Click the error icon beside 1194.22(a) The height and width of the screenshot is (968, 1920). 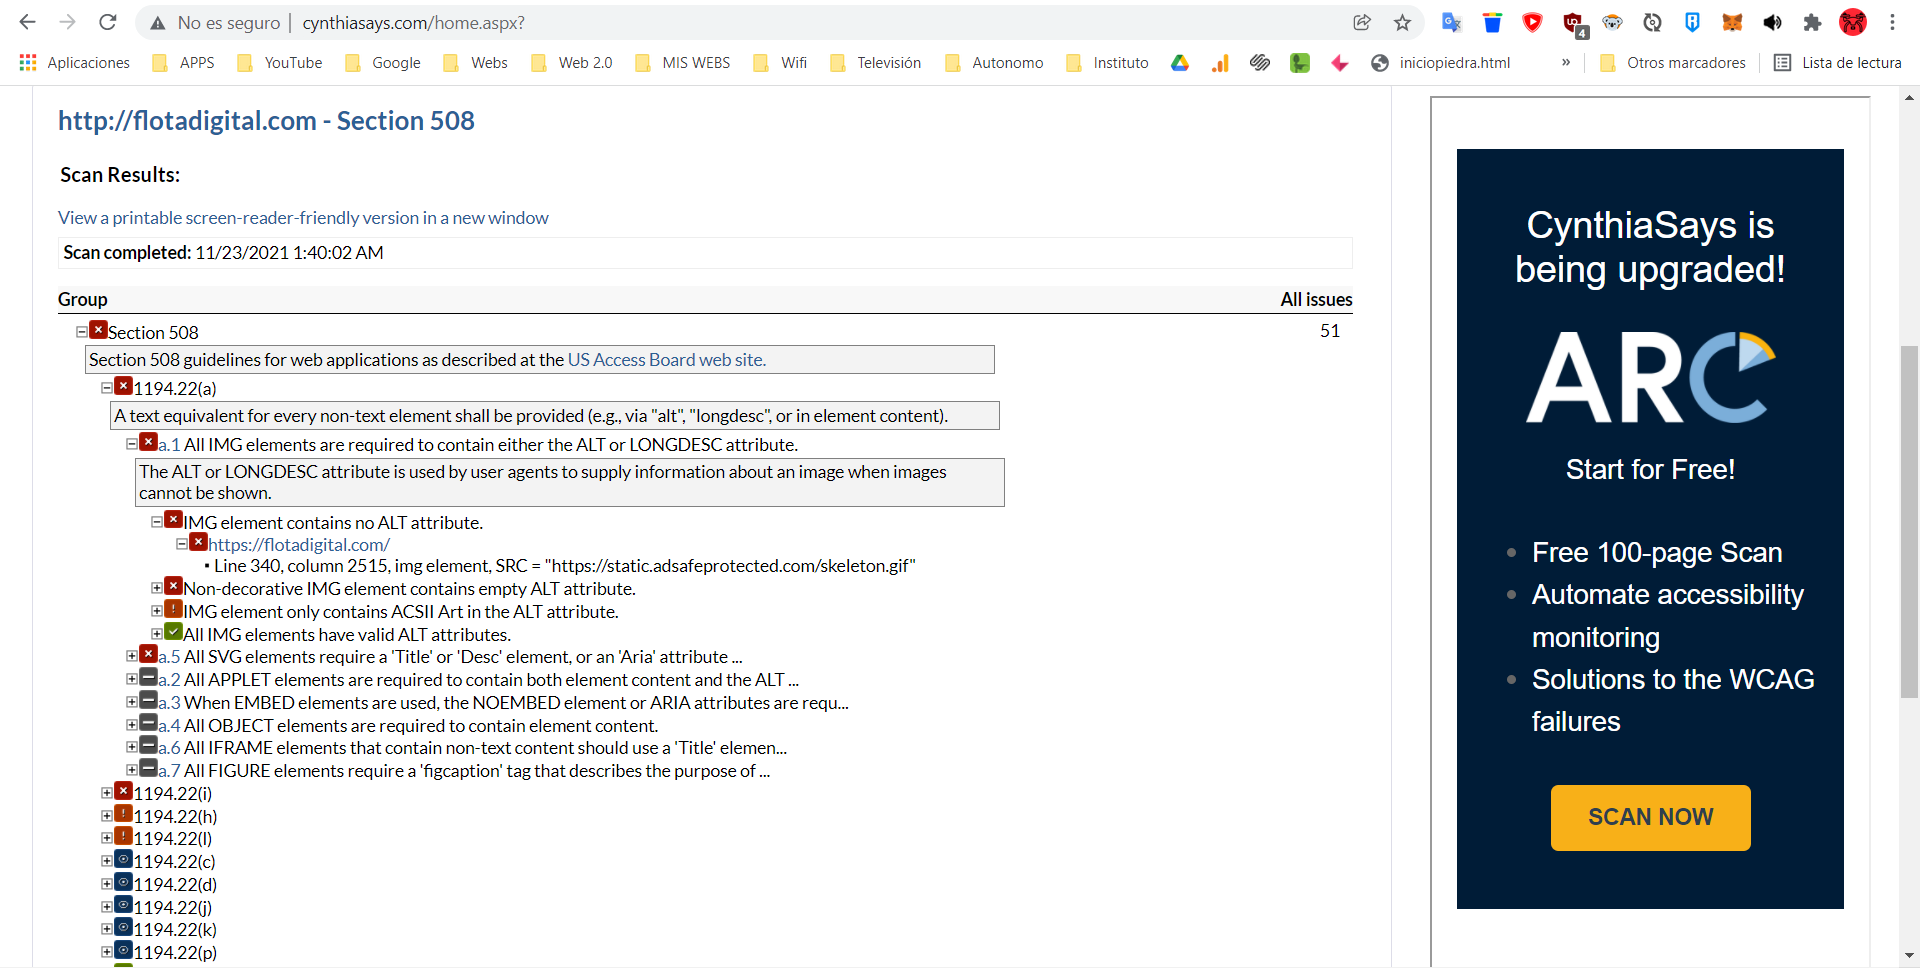pos(123,386)
